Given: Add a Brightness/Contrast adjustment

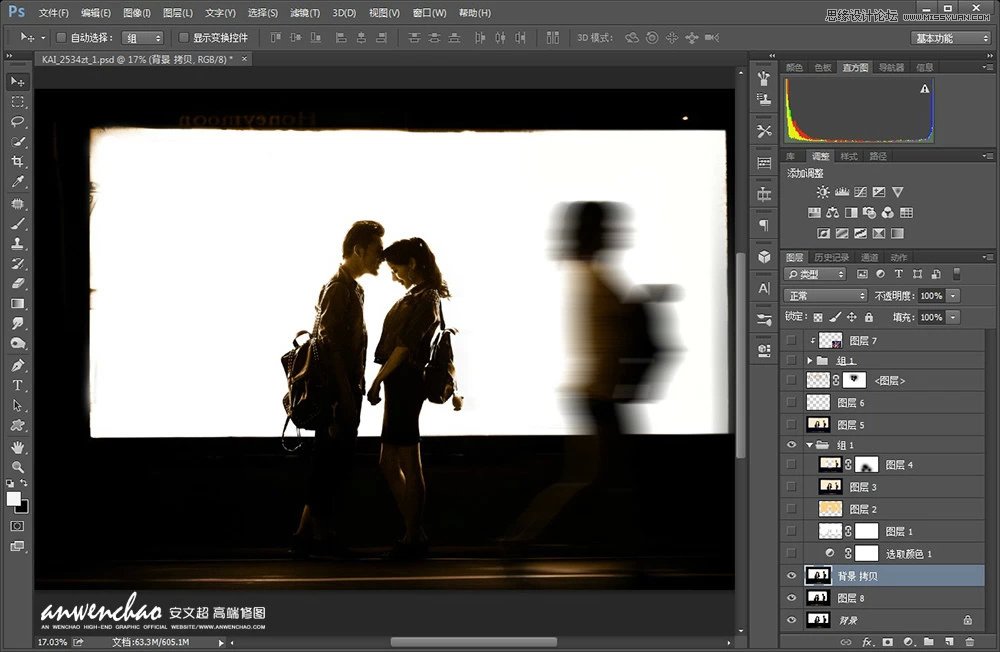Looking at the screenshot, I should [x=823, y=191].
